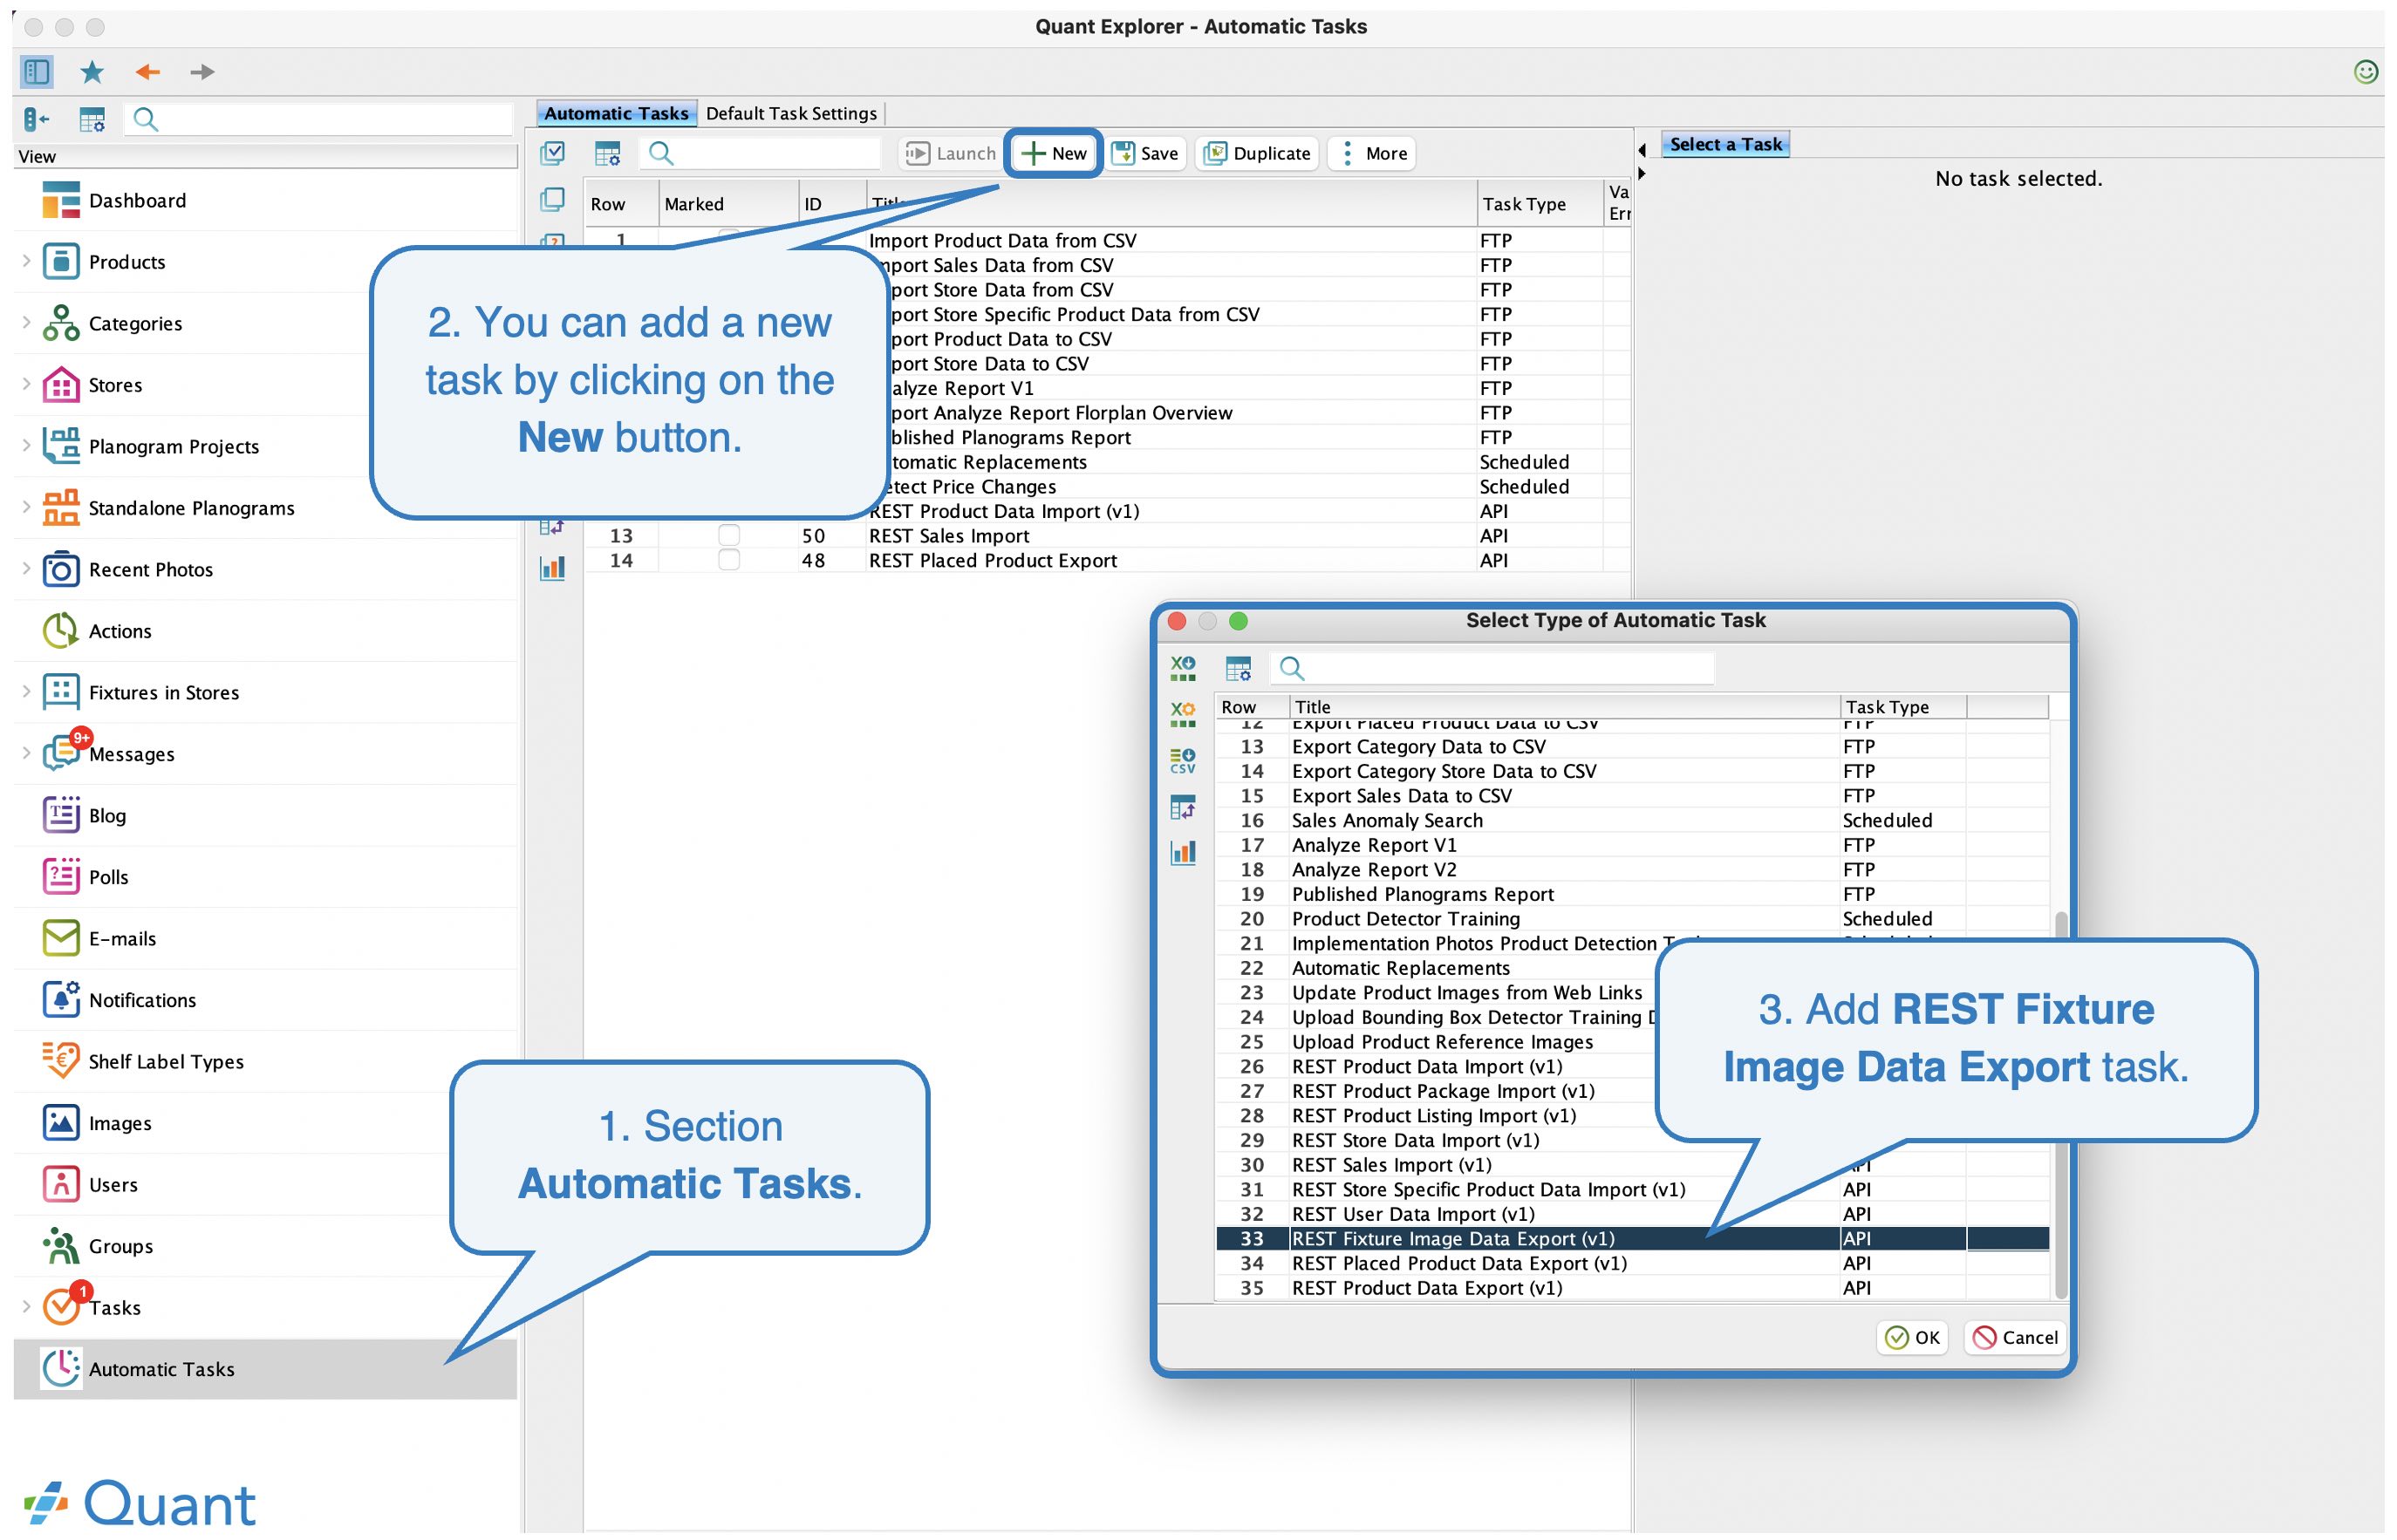Select Import Product Data from CSV row
Viewport: 2397px width, 1540px height.
pyautogui.click(x=1107, y=240)
